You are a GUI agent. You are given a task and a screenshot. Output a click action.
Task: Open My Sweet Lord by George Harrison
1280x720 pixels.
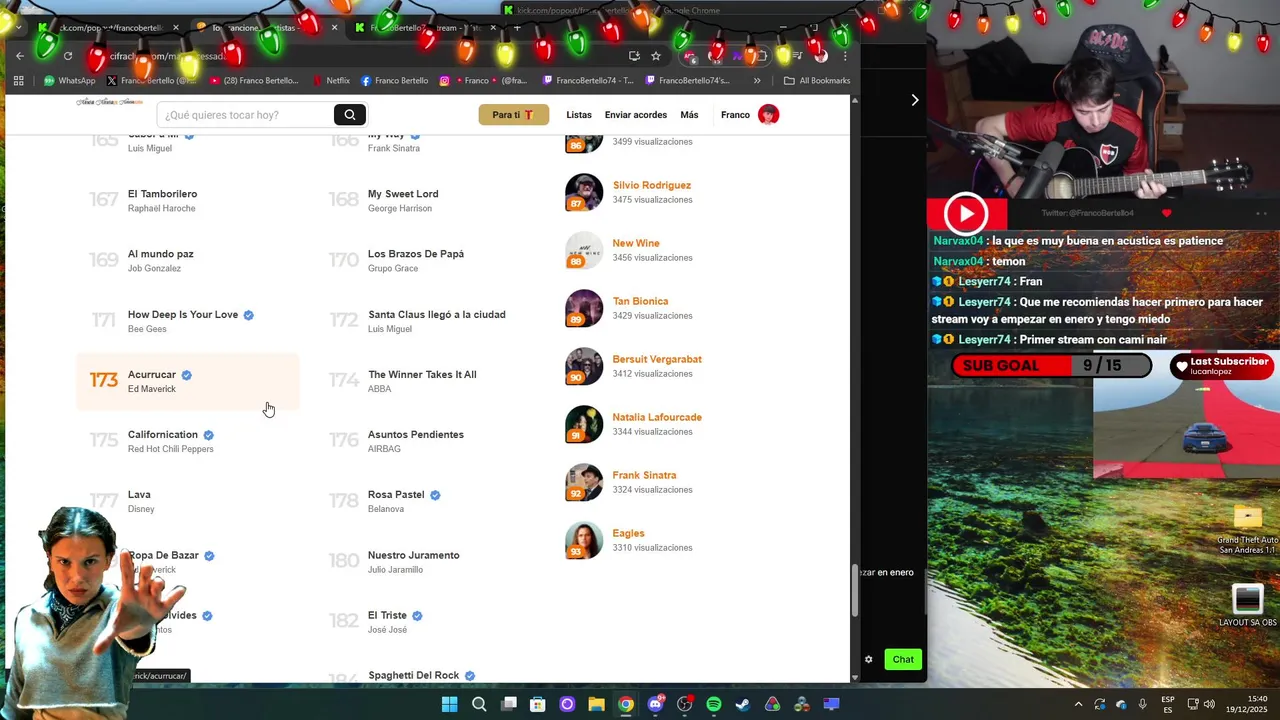point(403,194)
